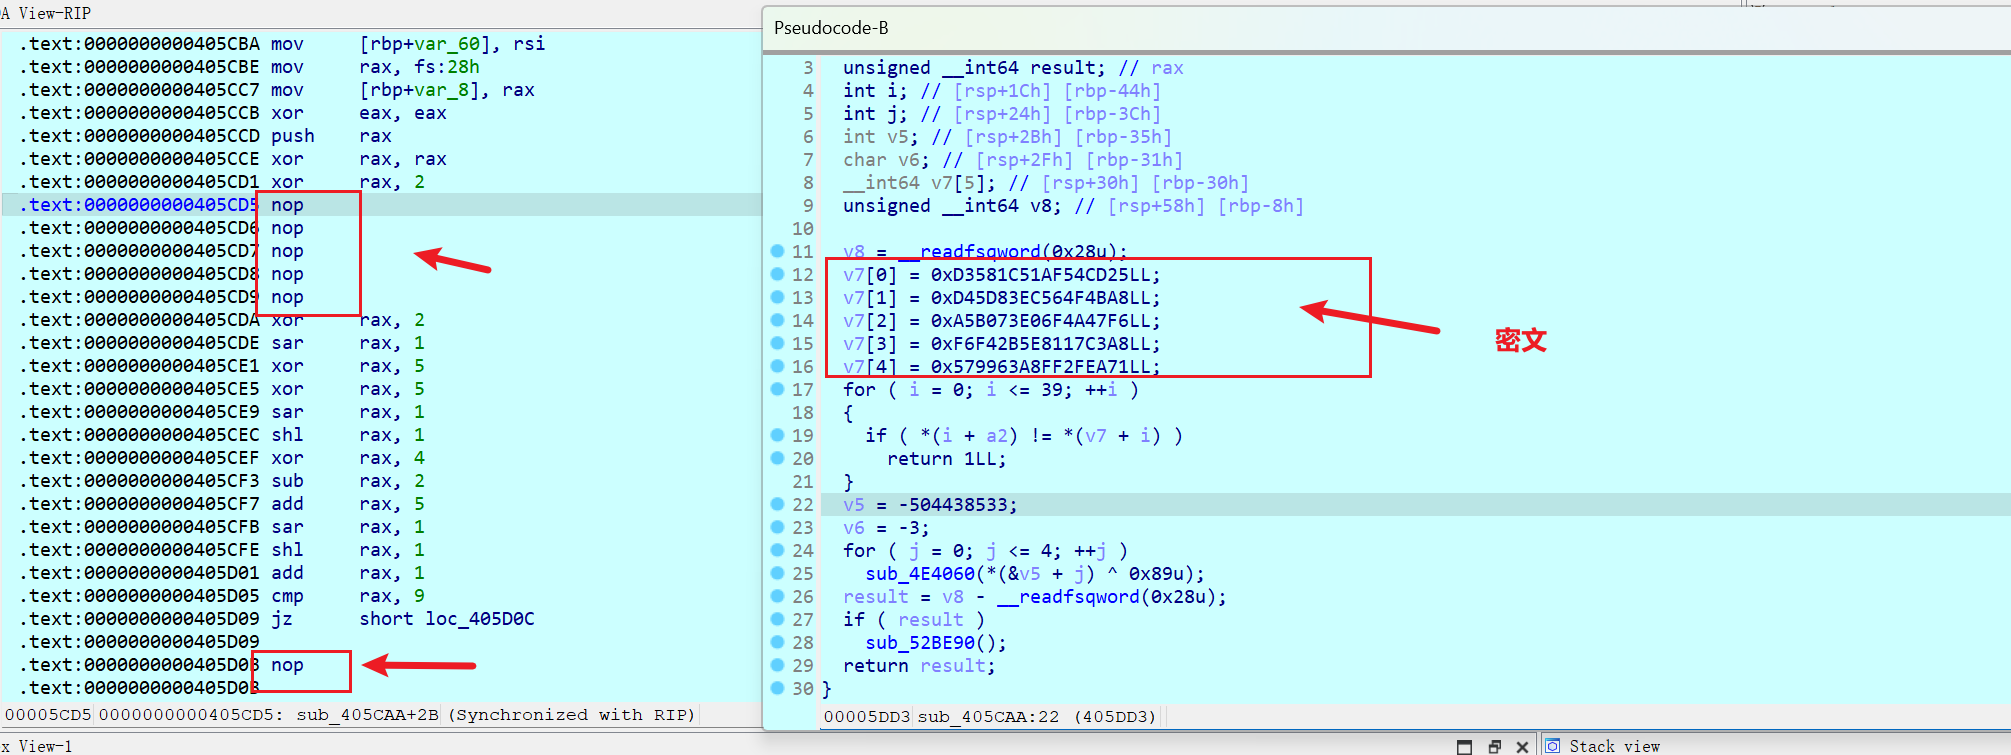Toggle breakpoint dot on pseudocode line 17
This screenshot has width=2011, height=755.
pos(777,389)
